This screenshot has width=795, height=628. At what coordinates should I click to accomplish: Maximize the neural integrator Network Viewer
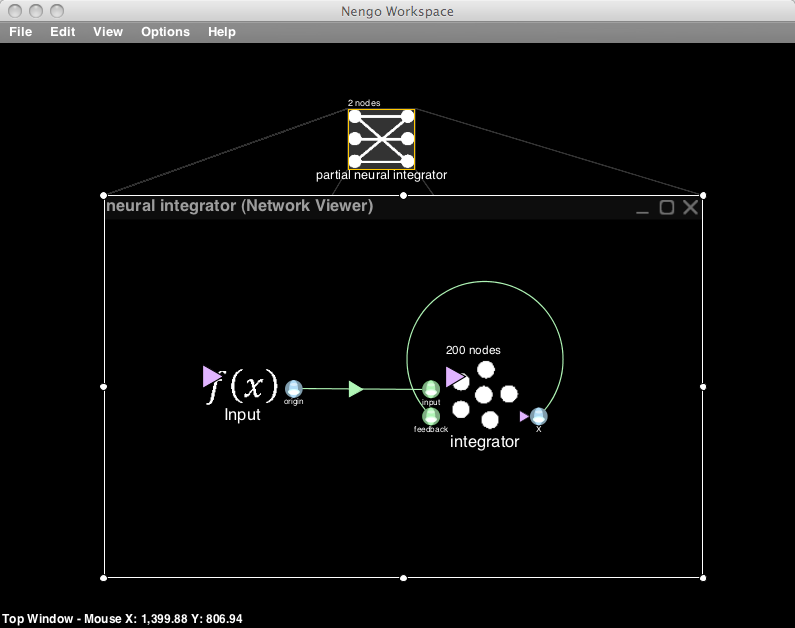click(x=667, y=207)
